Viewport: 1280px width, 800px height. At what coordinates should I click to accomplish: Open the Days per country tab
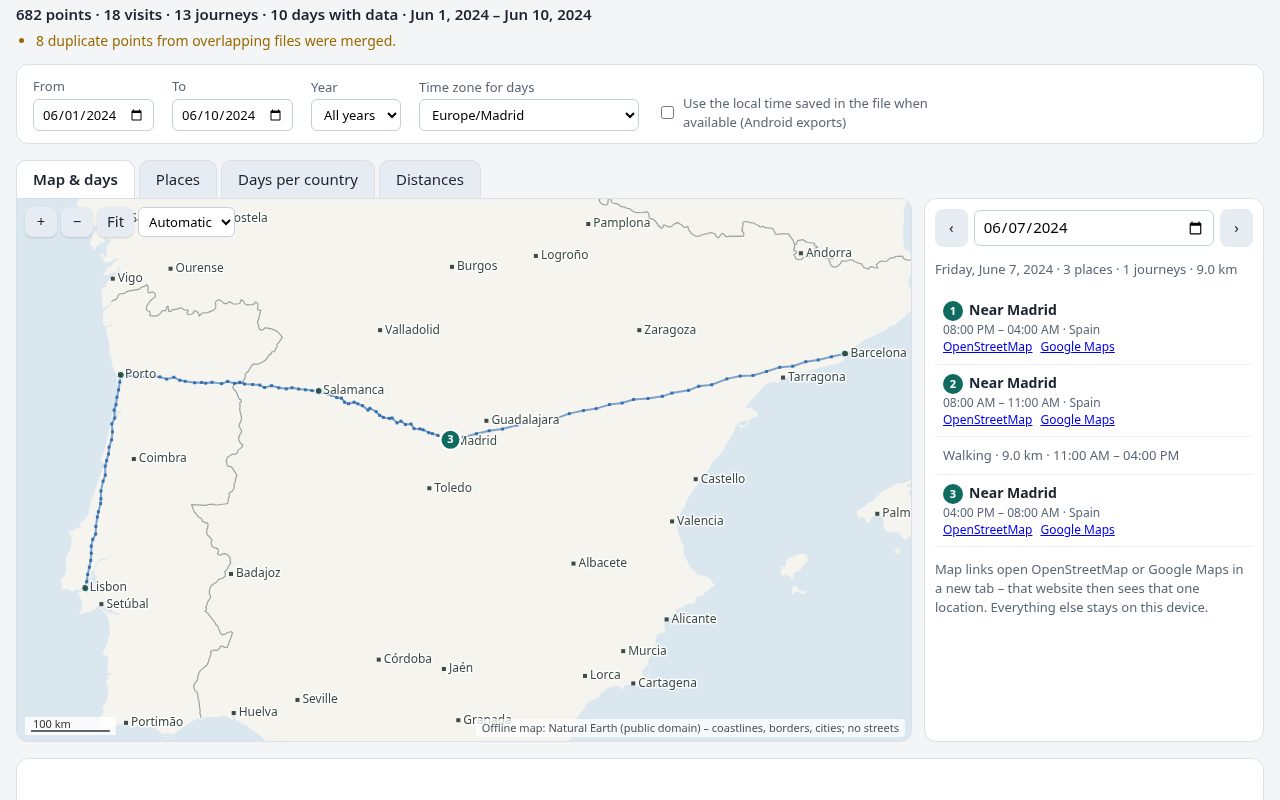coord(298,180)
